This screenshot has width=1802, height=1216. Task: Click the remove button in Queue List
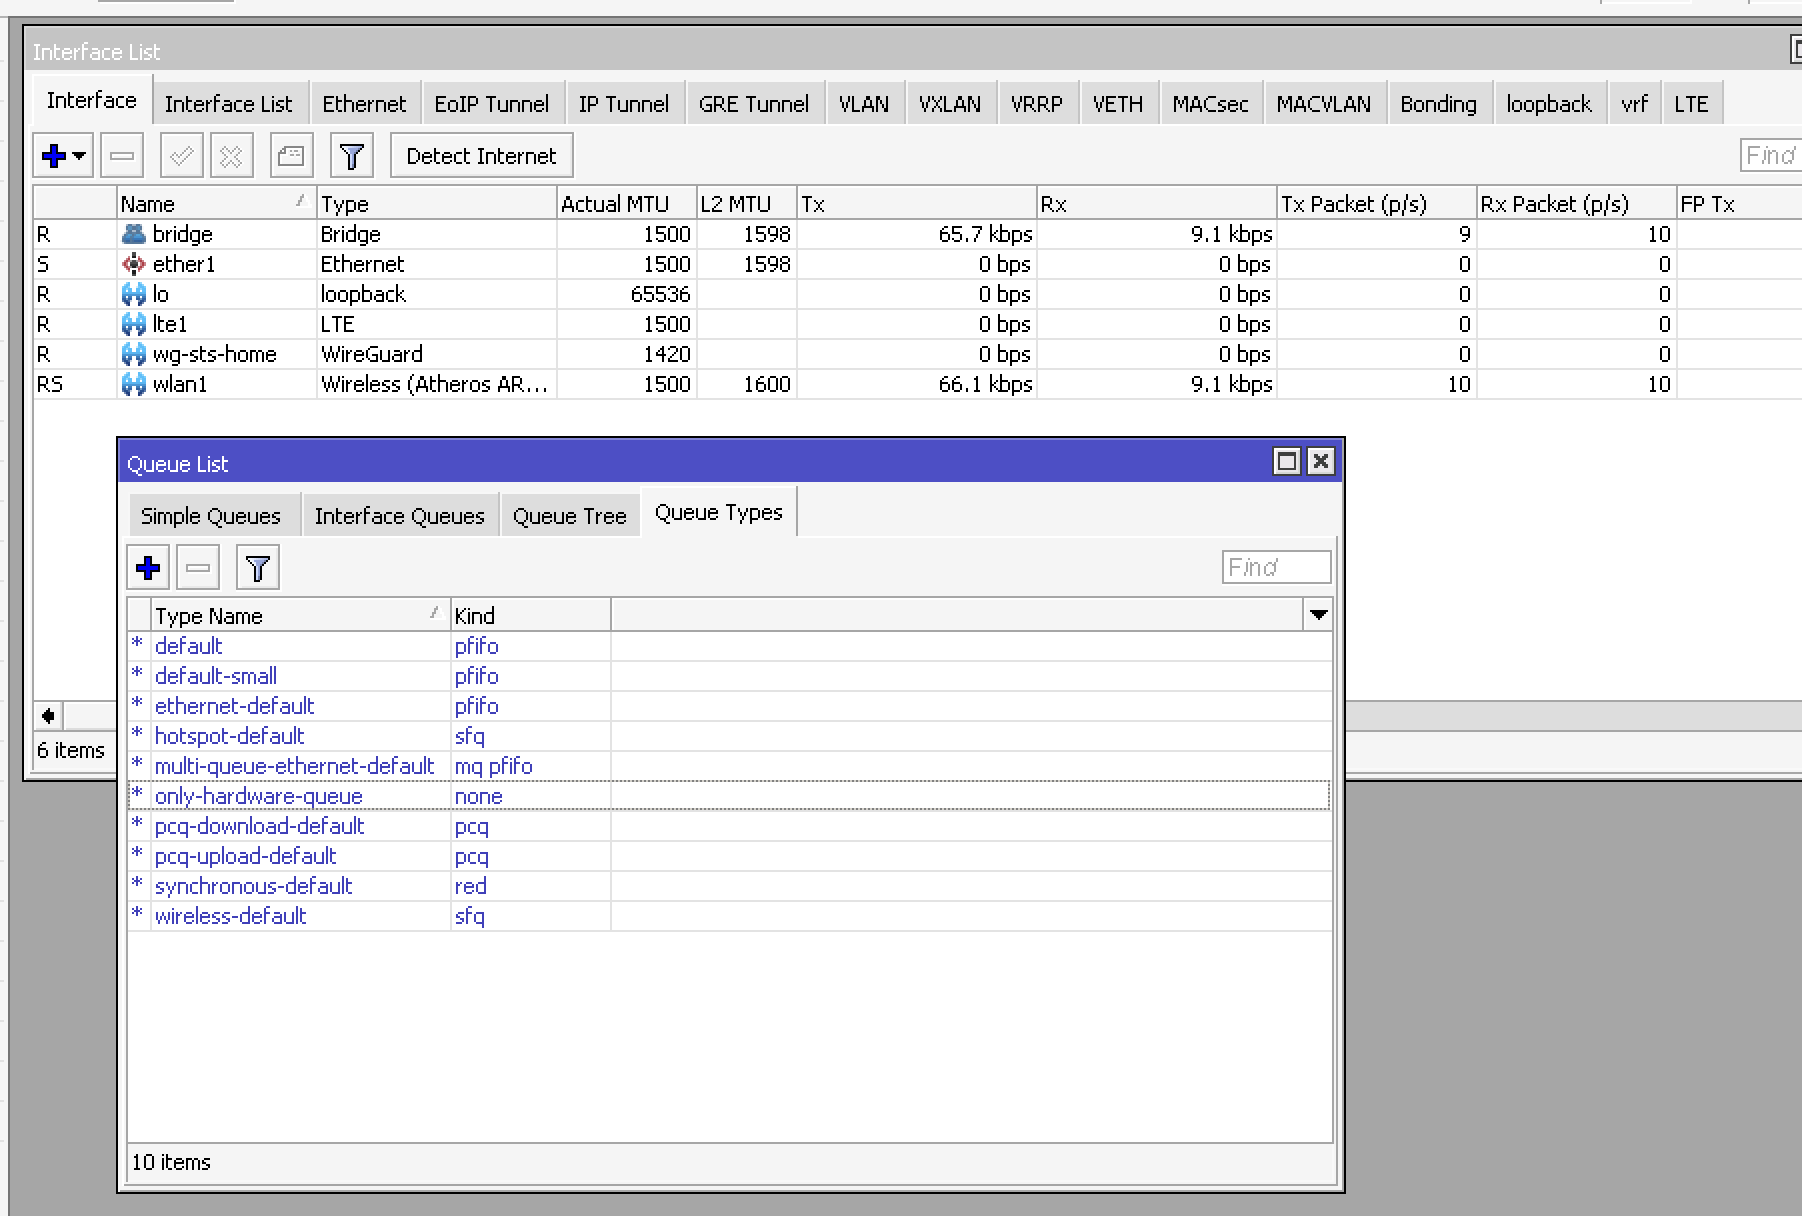tap(198, 568)
